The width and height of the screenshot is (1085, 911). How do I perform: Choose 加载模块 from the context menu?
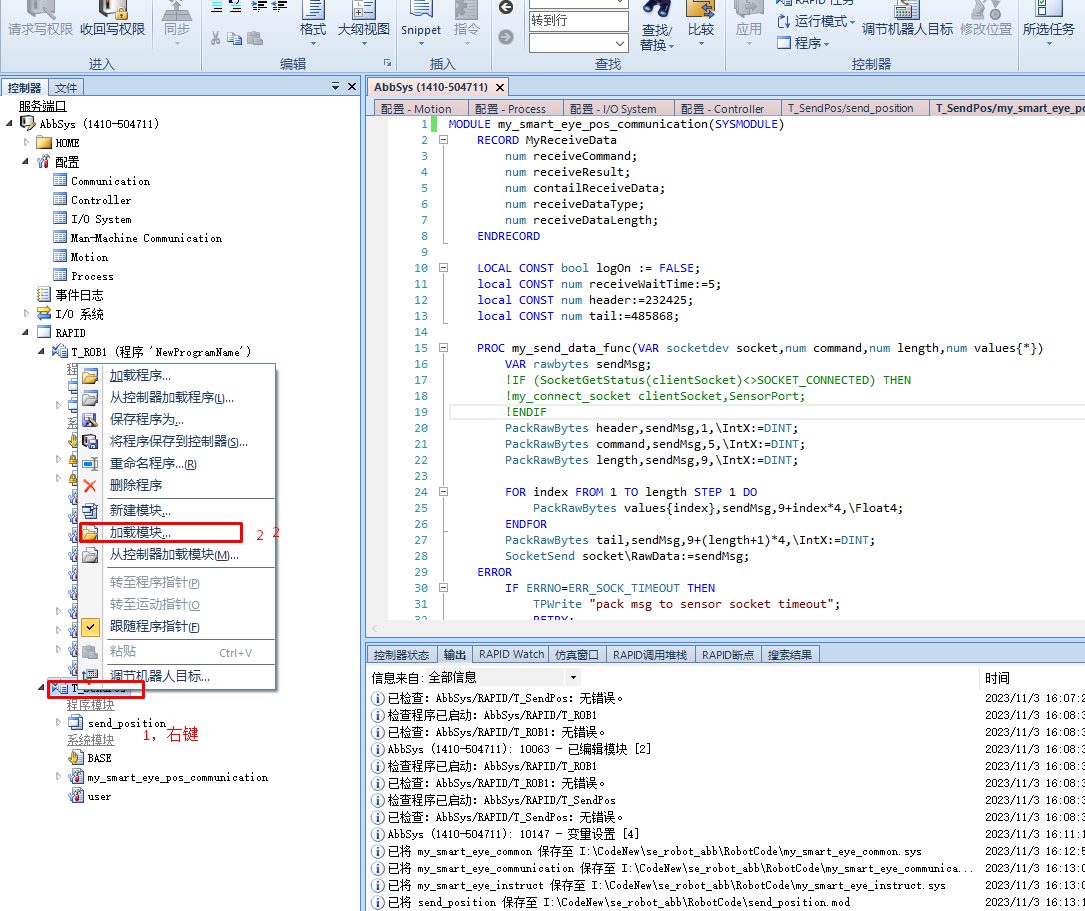click(140, 533)
